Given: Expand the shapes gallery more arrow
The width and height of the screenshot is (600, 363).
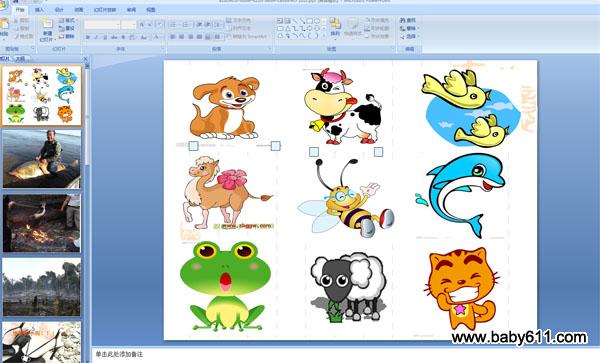Looking at the screenshot, I should click(324, 36).
